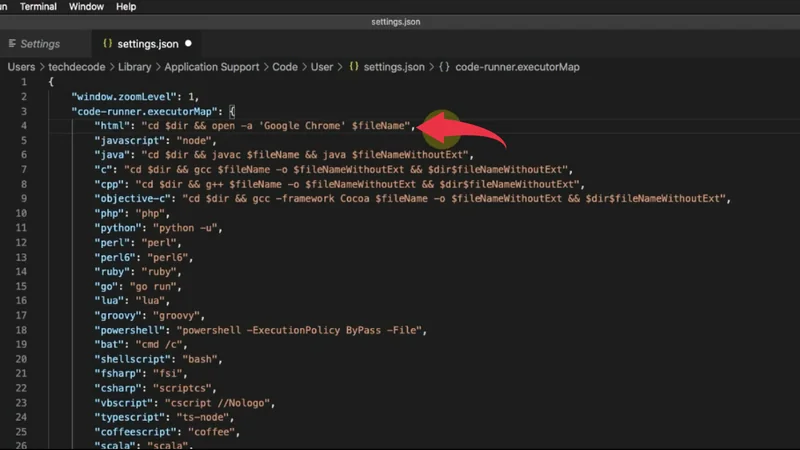Click the Code breadcrumb folder

pyautogui.click(x=285, y=67)
